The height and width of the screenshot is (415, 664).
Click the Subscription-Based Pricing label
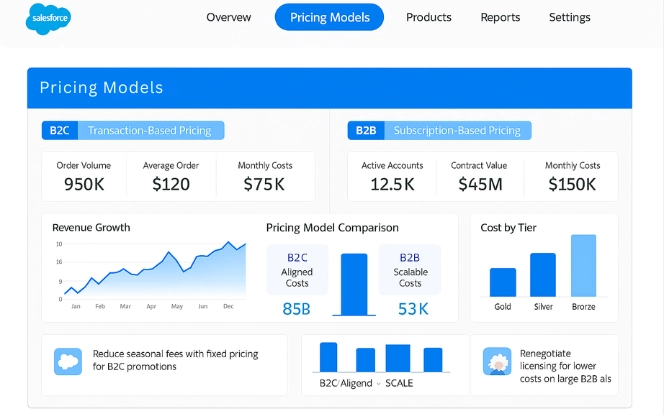click(457, 130)
